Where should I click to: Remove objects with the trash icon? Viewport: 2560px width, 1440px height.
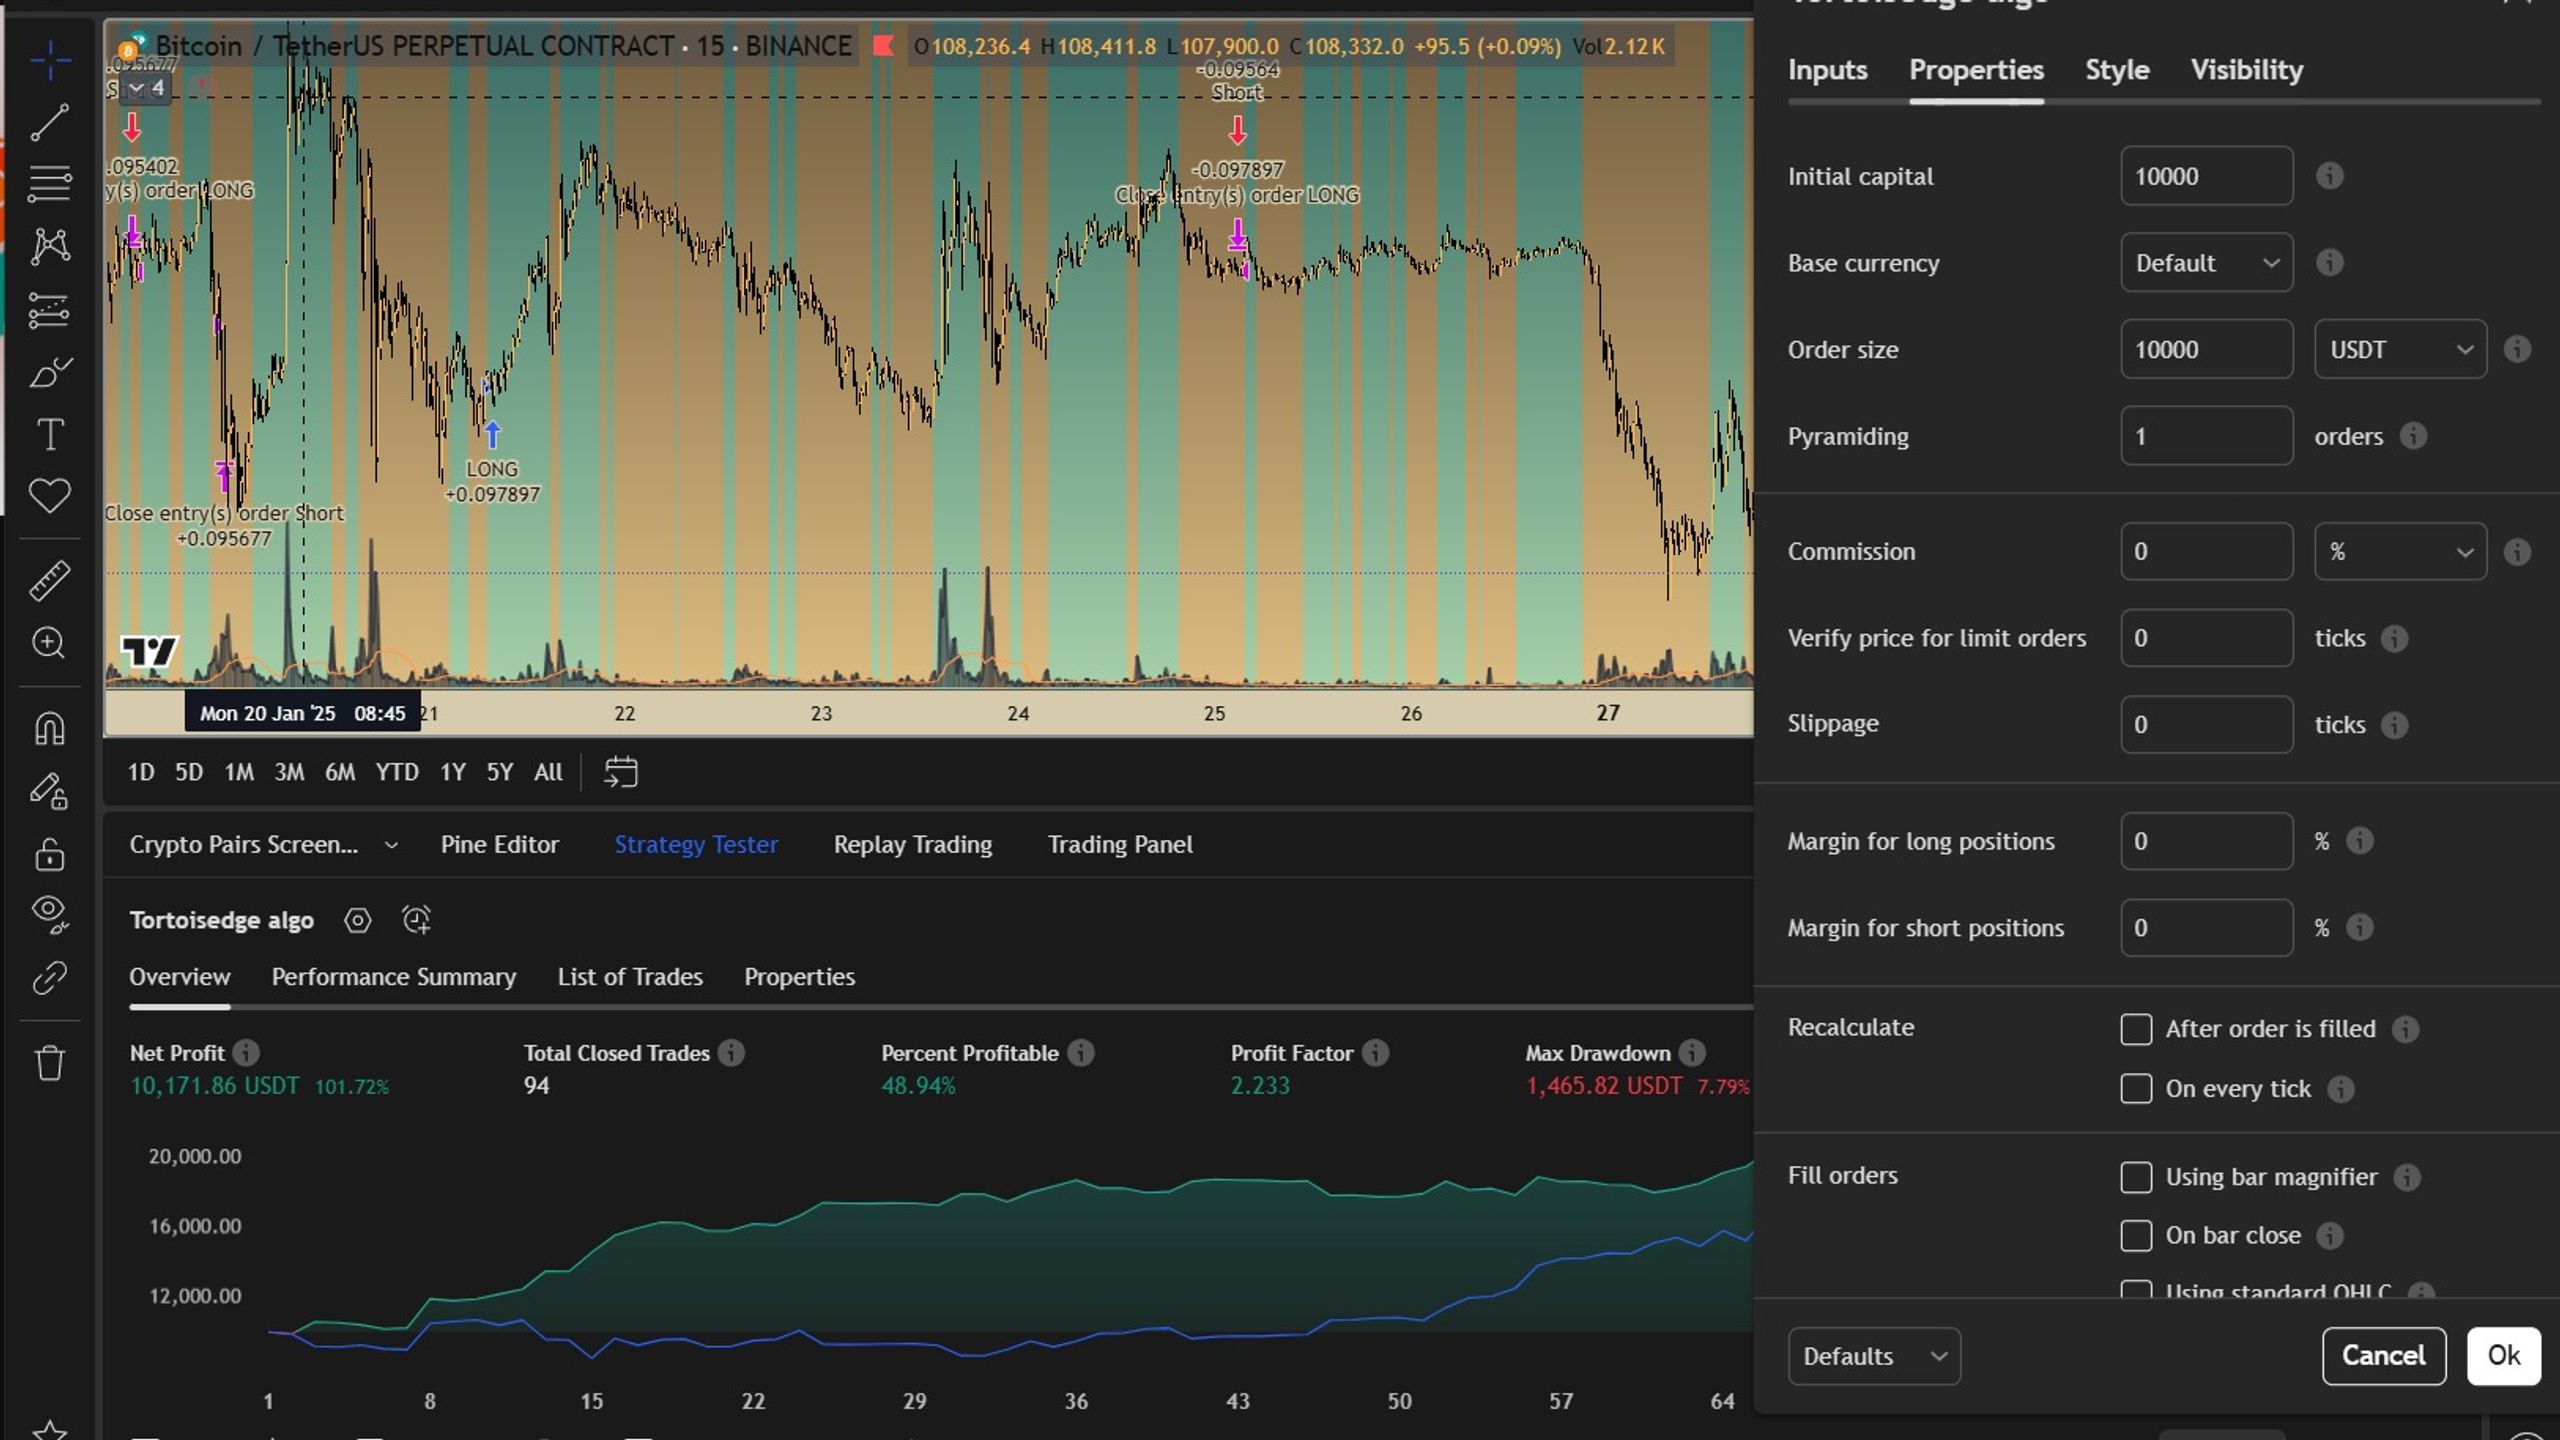(x=50, y=1063)
